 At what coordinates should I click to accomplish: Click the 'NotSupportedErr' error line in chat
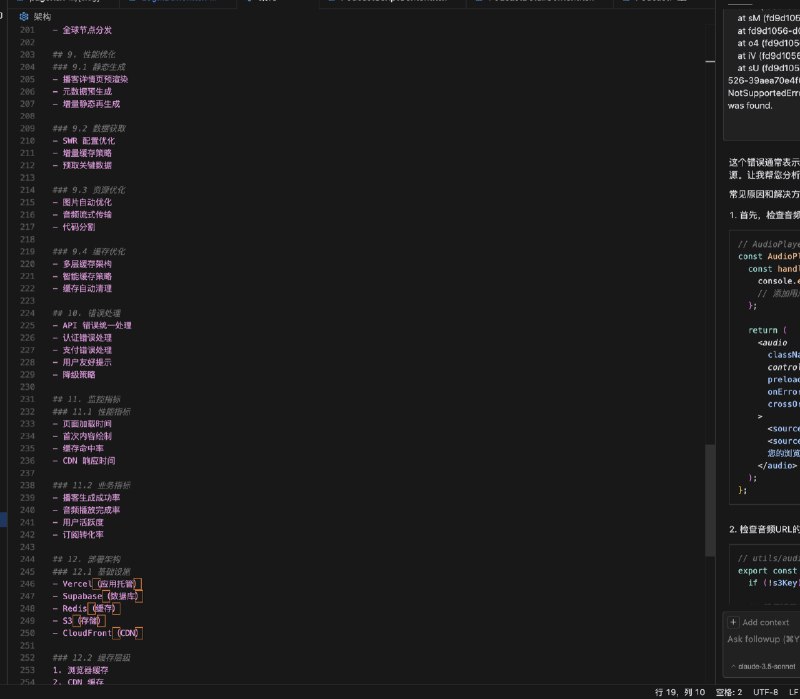(x=763, y=93)
